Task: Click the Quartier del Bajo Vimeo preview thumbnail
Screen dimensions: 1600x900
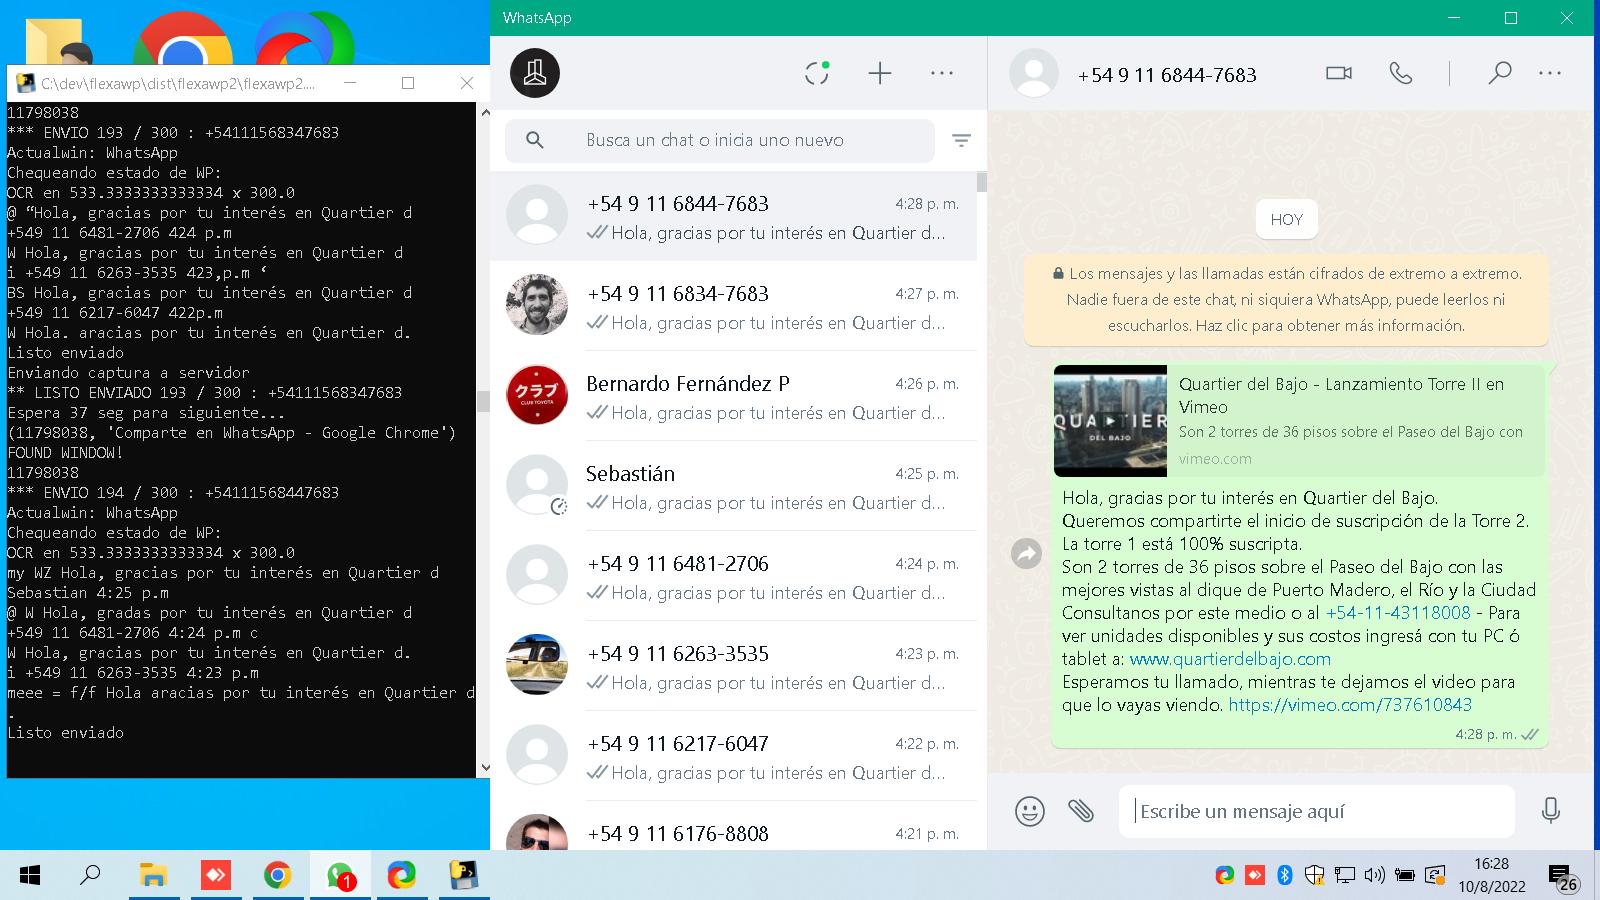Action: tap(1110, 421)
